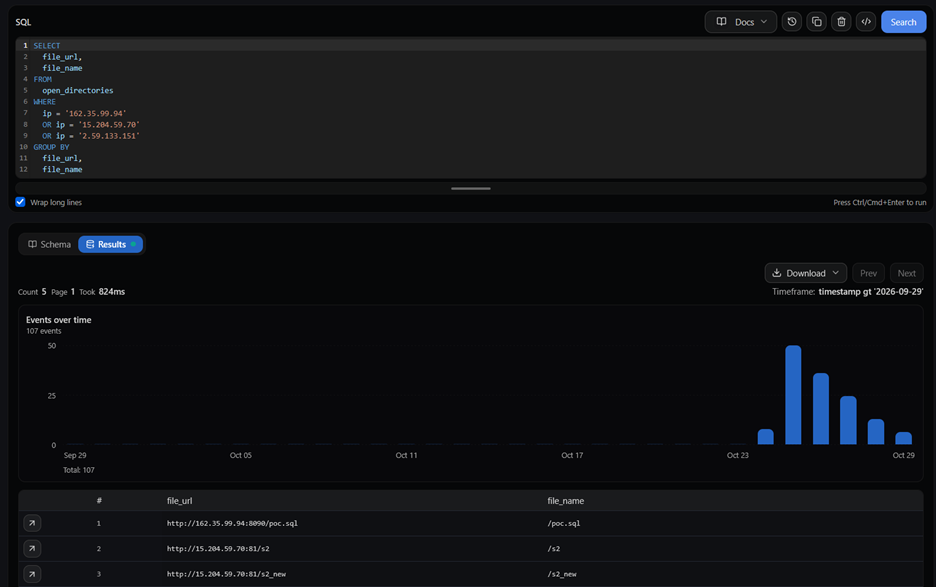Click the Took 824ms query time text
936x587 pixels.
point(102,292)
